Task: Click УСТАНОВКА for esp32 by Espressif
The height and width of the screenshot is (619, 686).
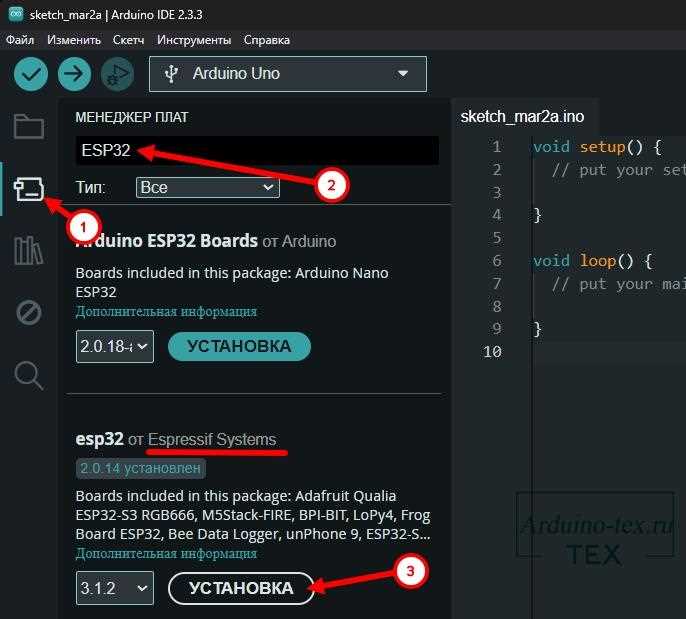Action: [241, 588]
